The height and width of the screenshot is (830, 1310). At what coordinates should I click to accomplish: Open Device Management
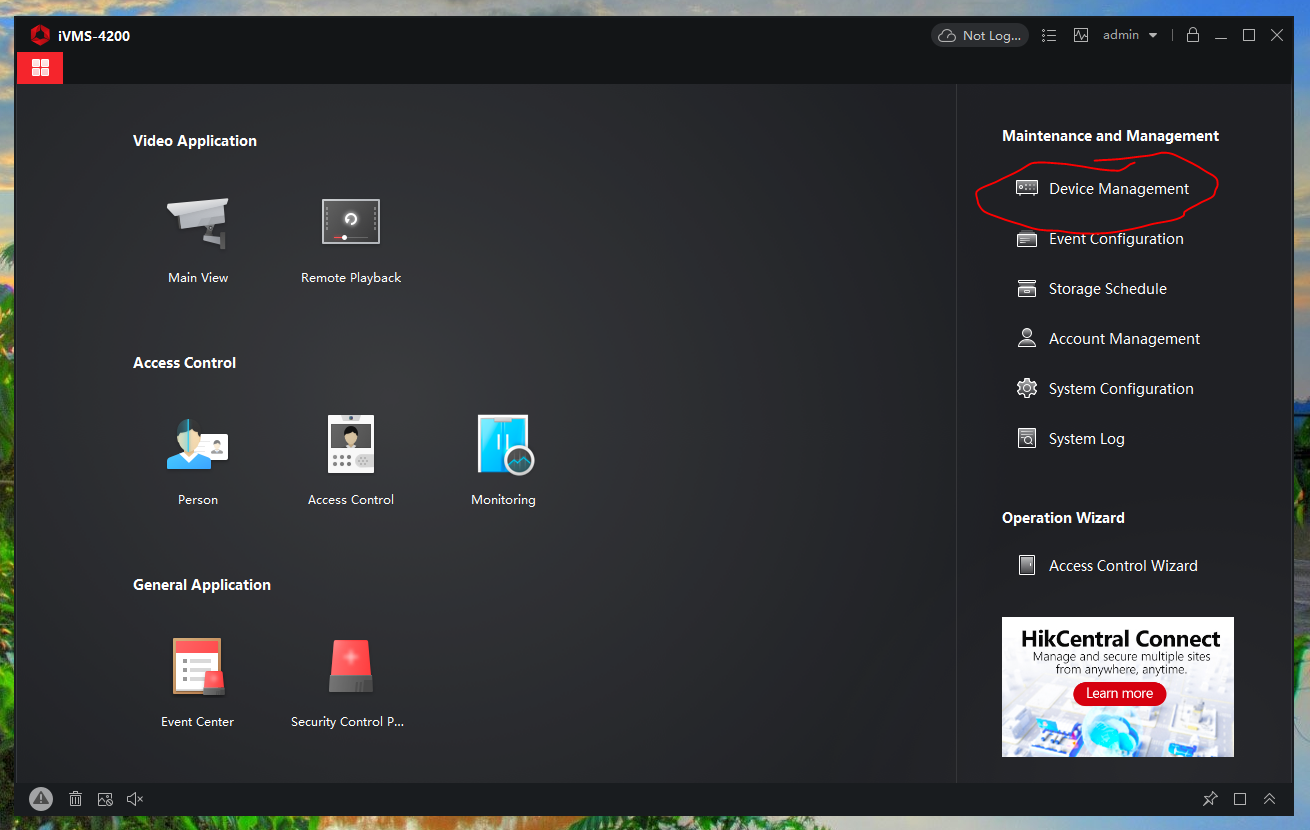(x=1118, y=189)
